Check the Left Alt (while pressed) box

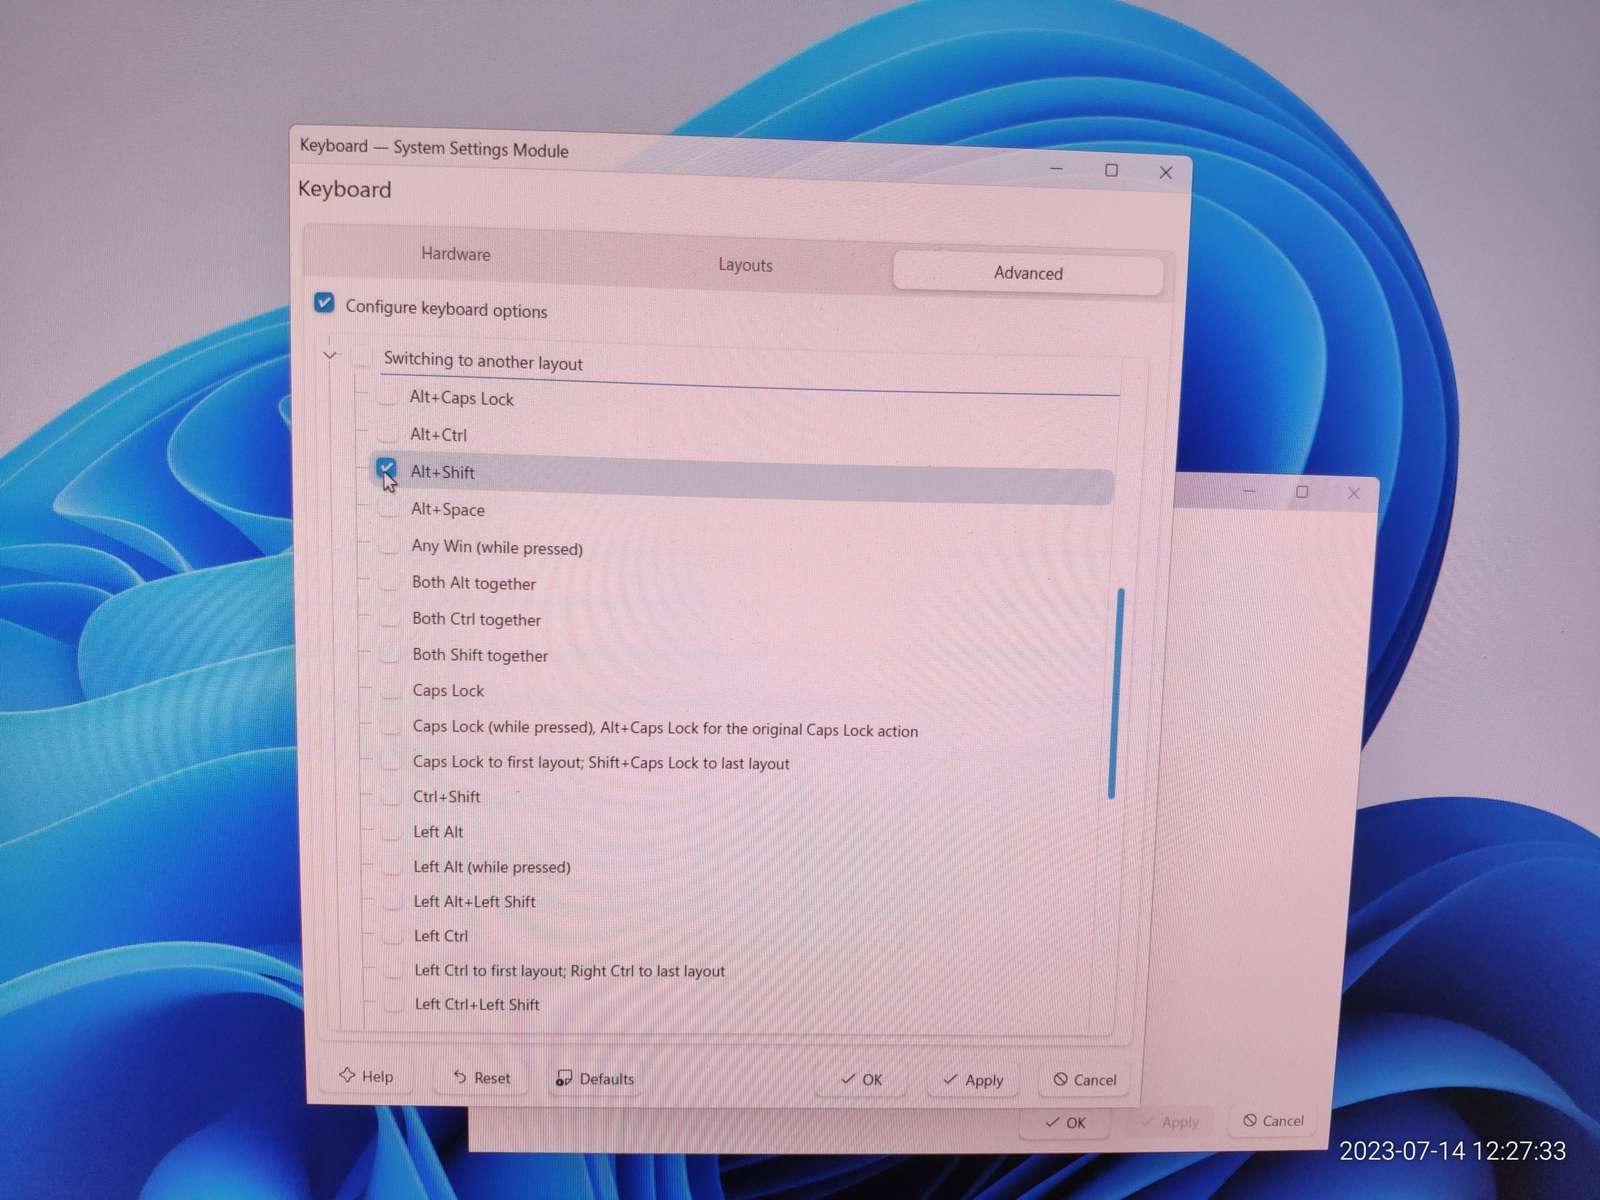tap(391, 866)
